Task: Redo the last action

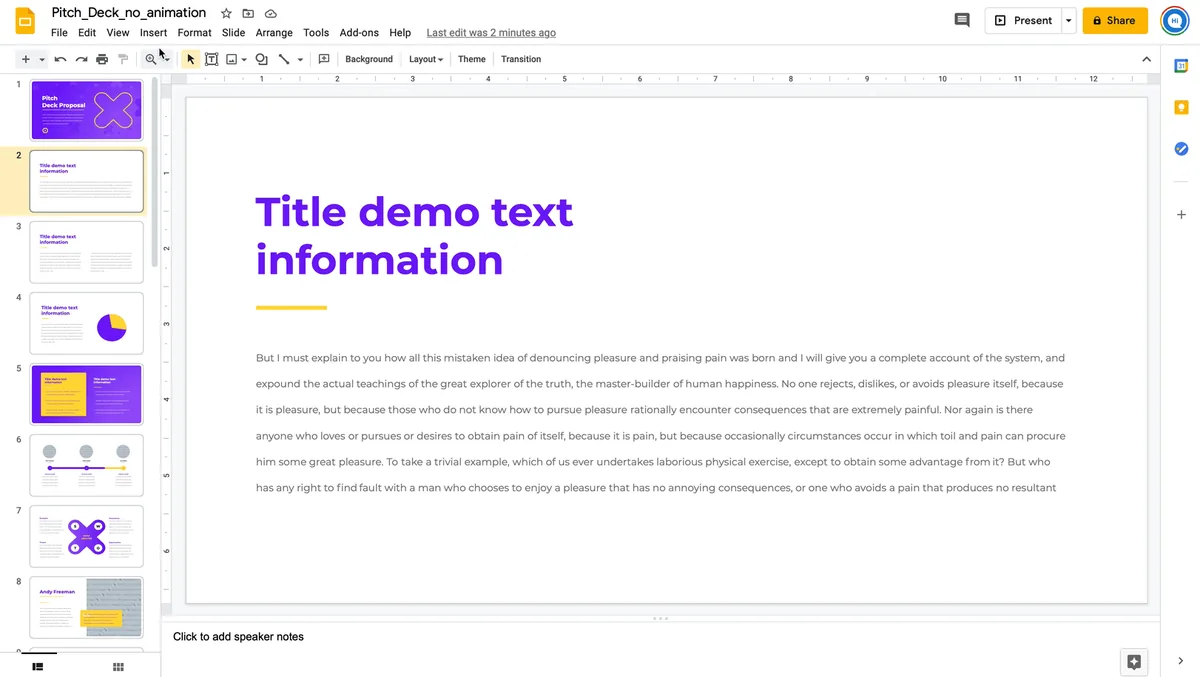Action: coord(82,59)
